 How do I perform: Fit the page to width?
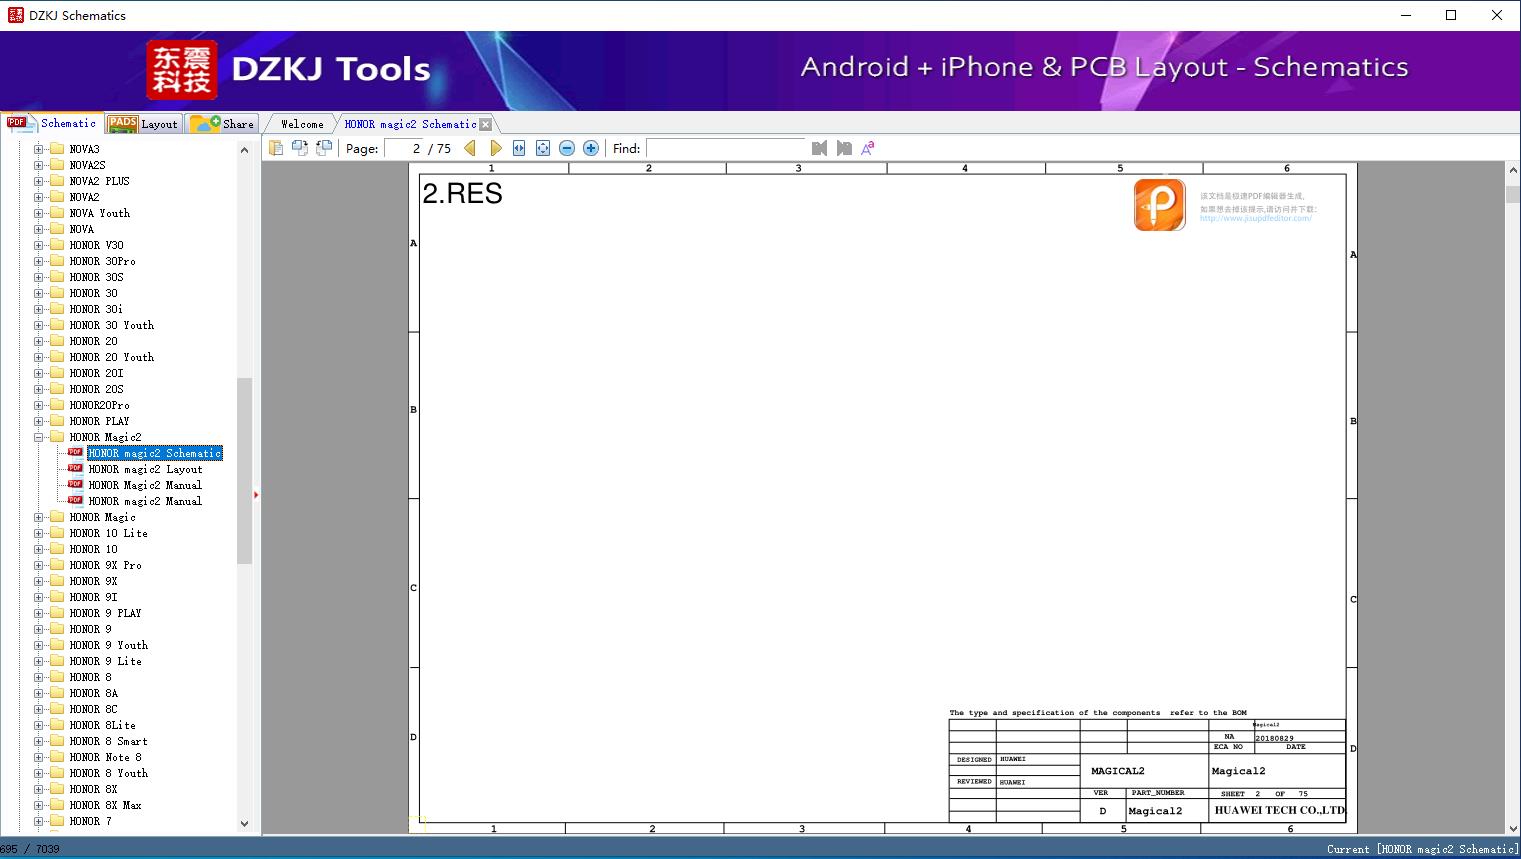pos(519,148)
